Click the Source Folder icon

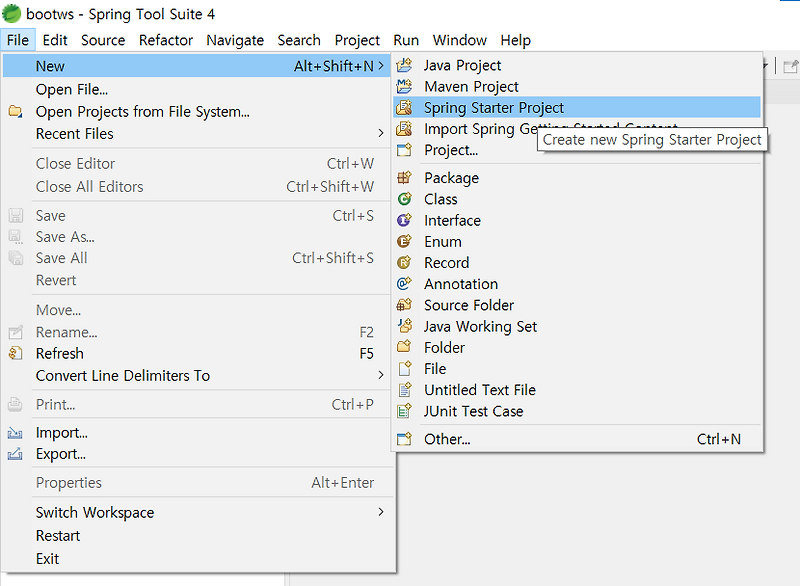(x=404, y=305)
